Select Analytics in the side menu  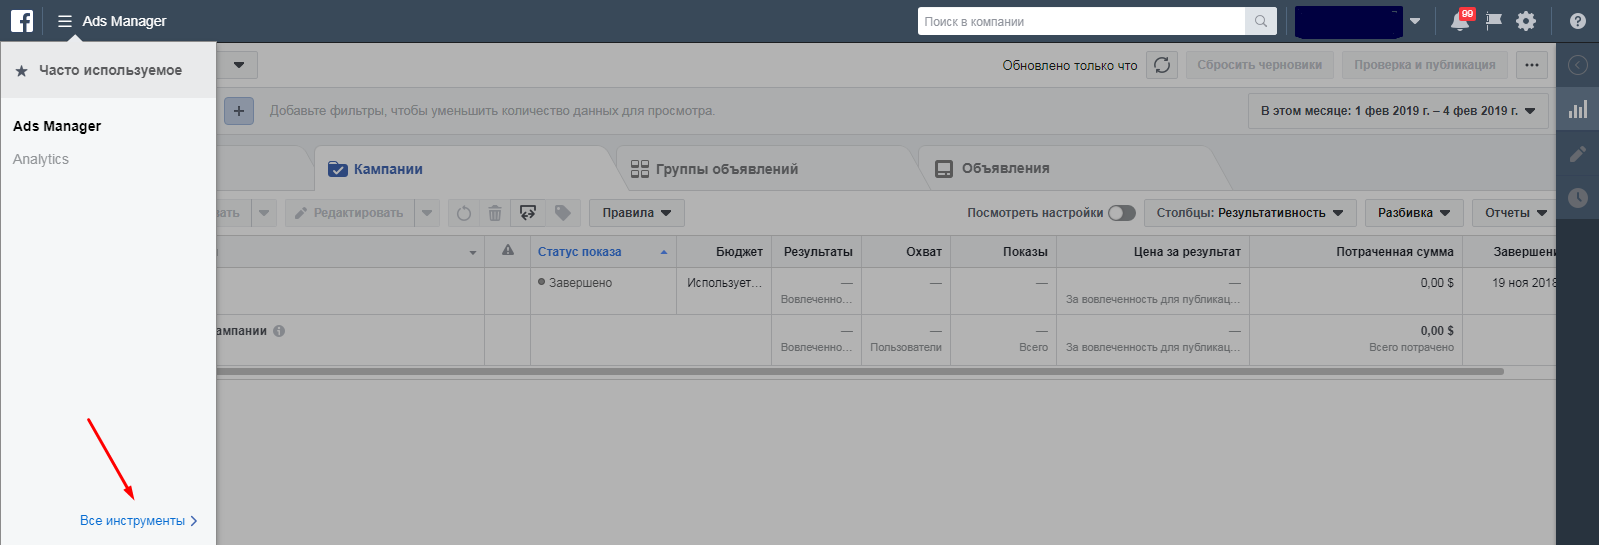41,159
